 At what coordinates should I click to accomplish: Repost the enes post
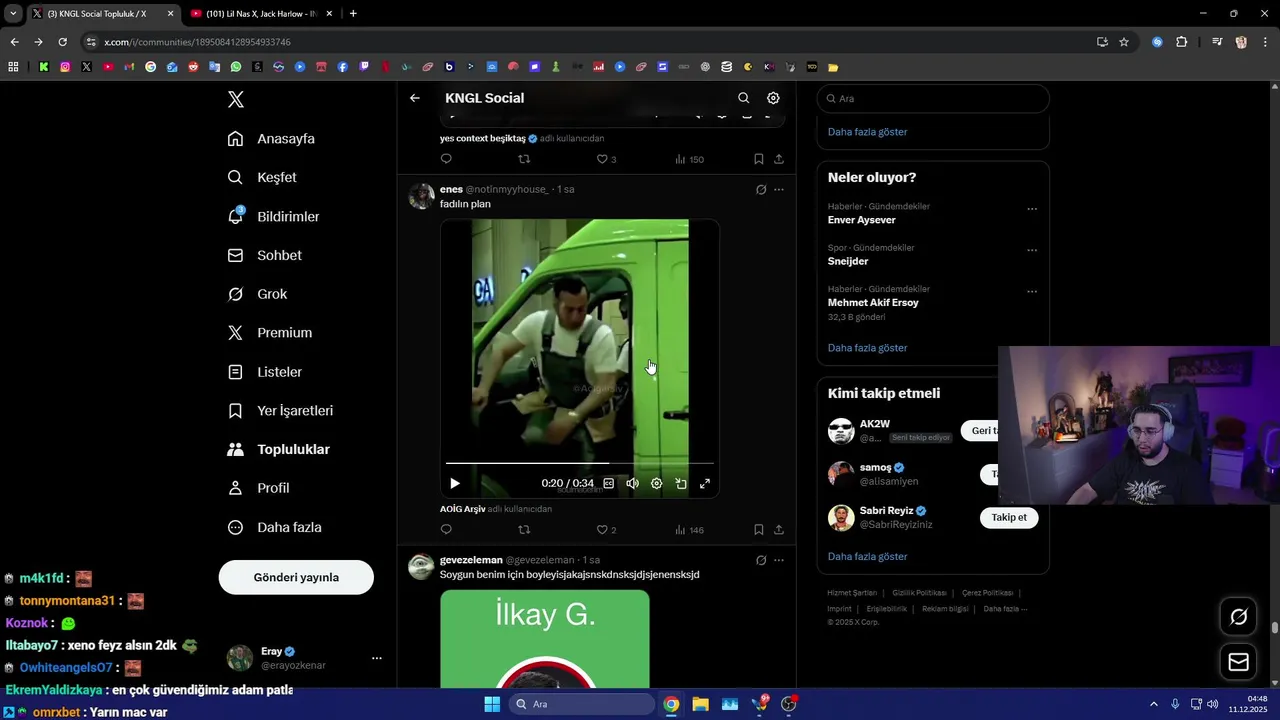click(x=524, y=530)
